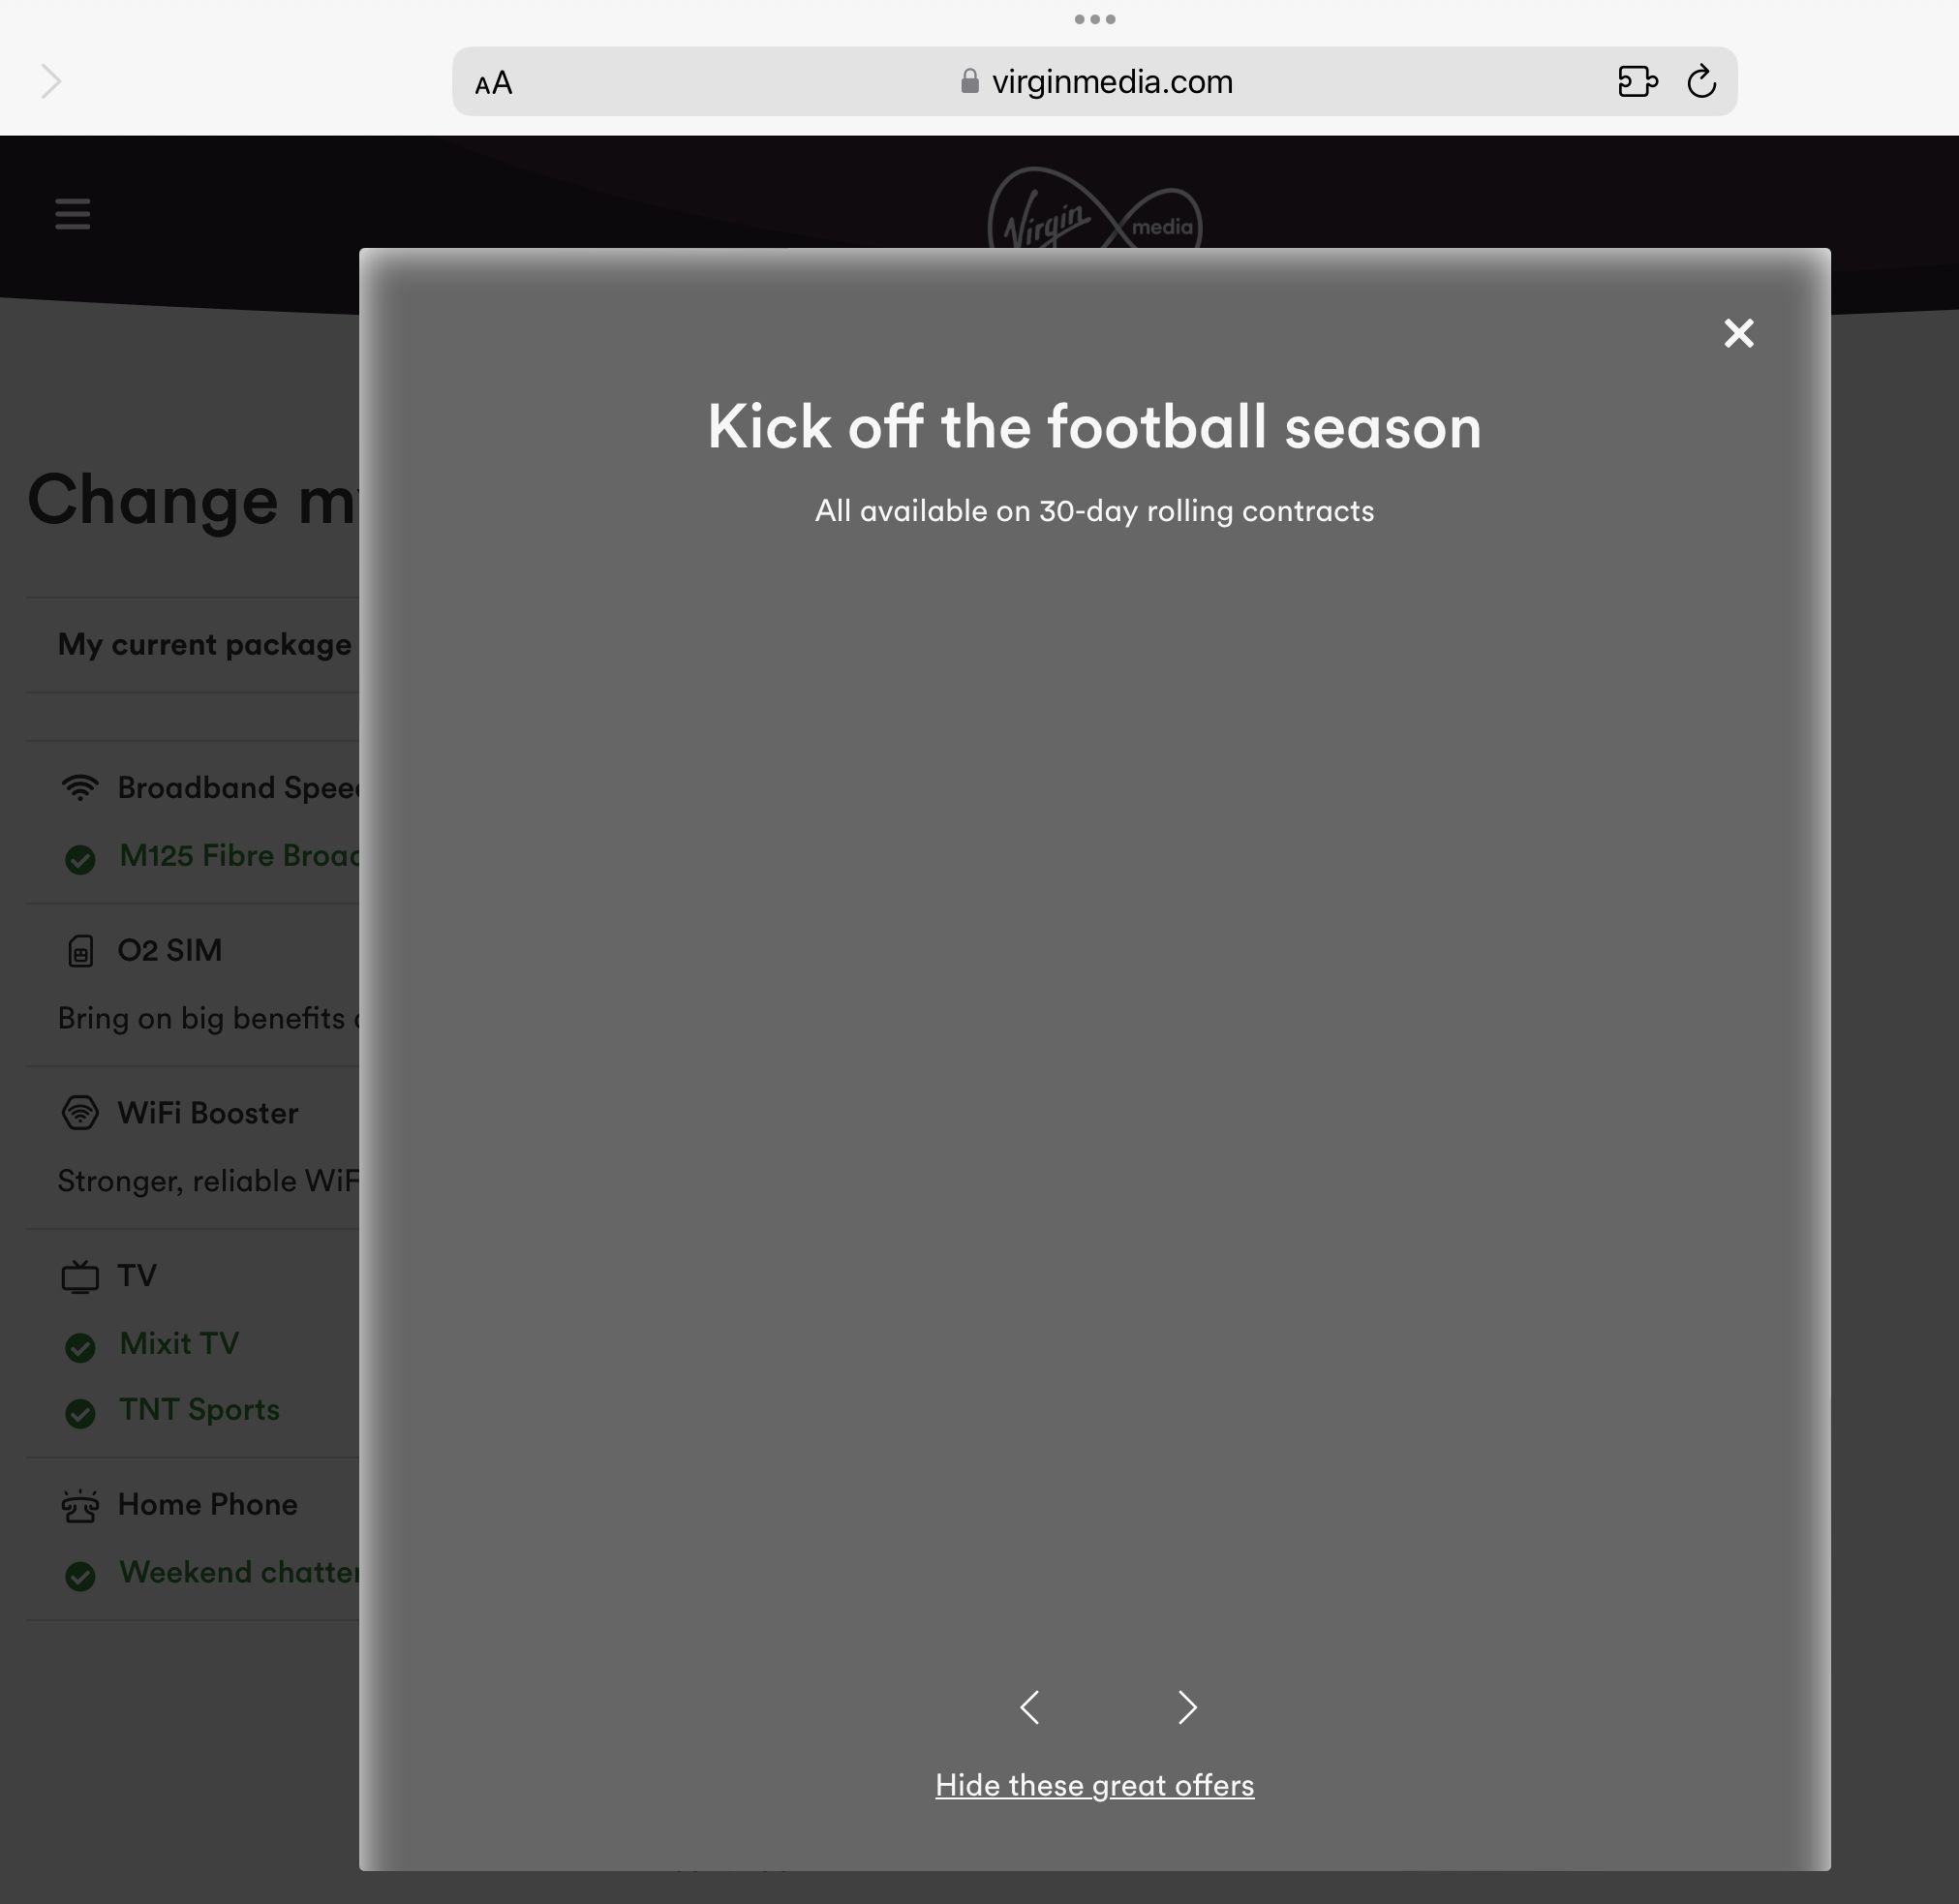Go forward using the browser forward arrow
The width and height of the screenshot is (1959, 1904).
click(x=51, y=82)
